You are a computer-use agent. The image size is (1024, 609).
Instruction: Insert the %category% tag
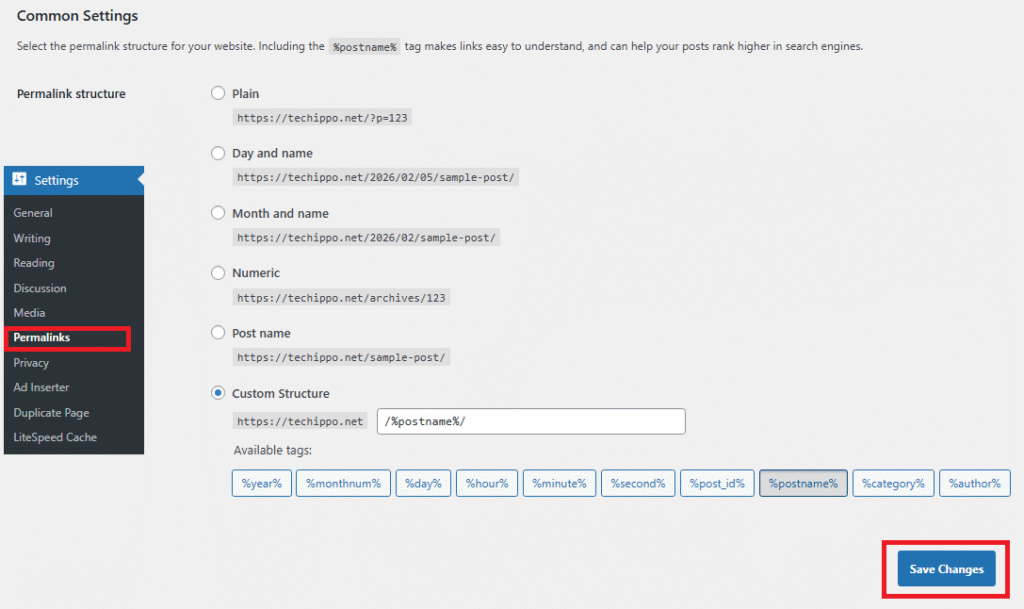[x=893, y=483]
